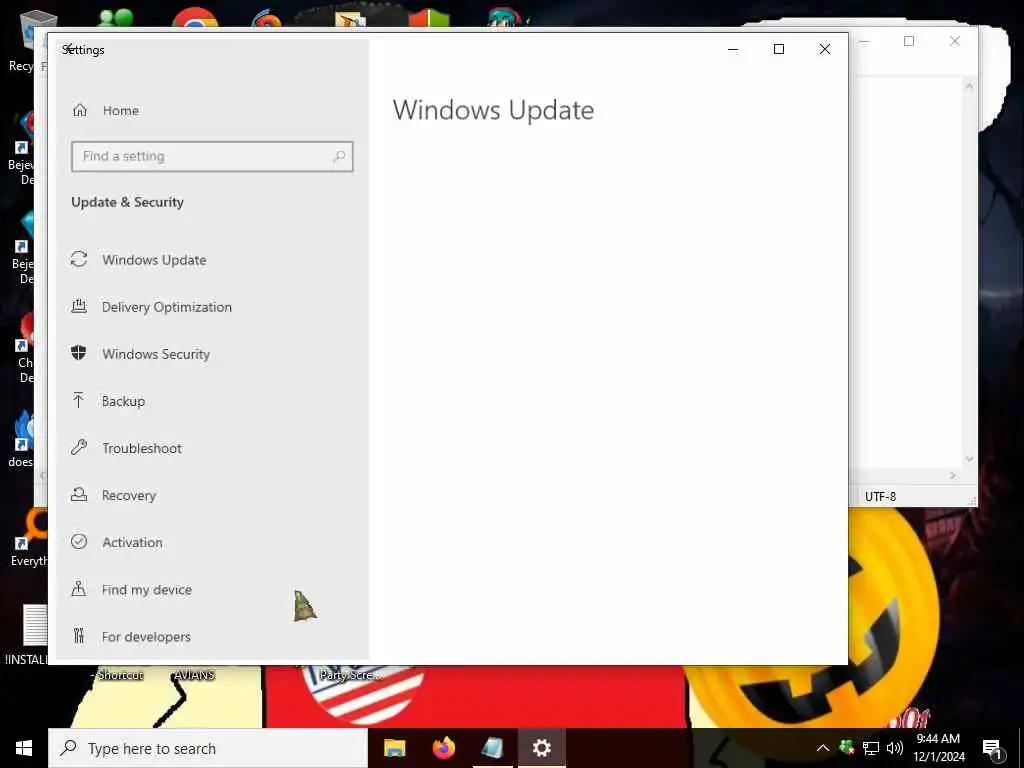Click the Update & Security heading
1024x768 pixels.
(x=127, y=202)
